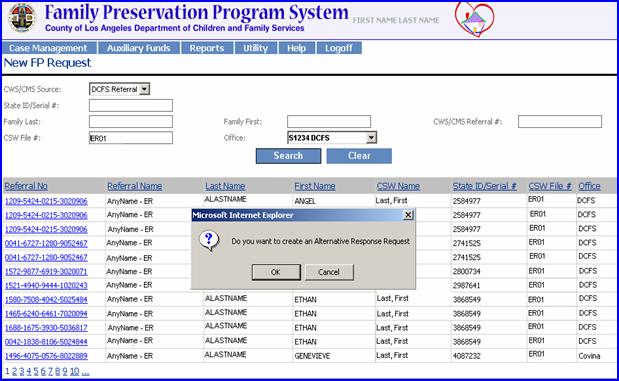Open the Case Management menu
The width and height of the screenshot is (619, 381).
49,48
